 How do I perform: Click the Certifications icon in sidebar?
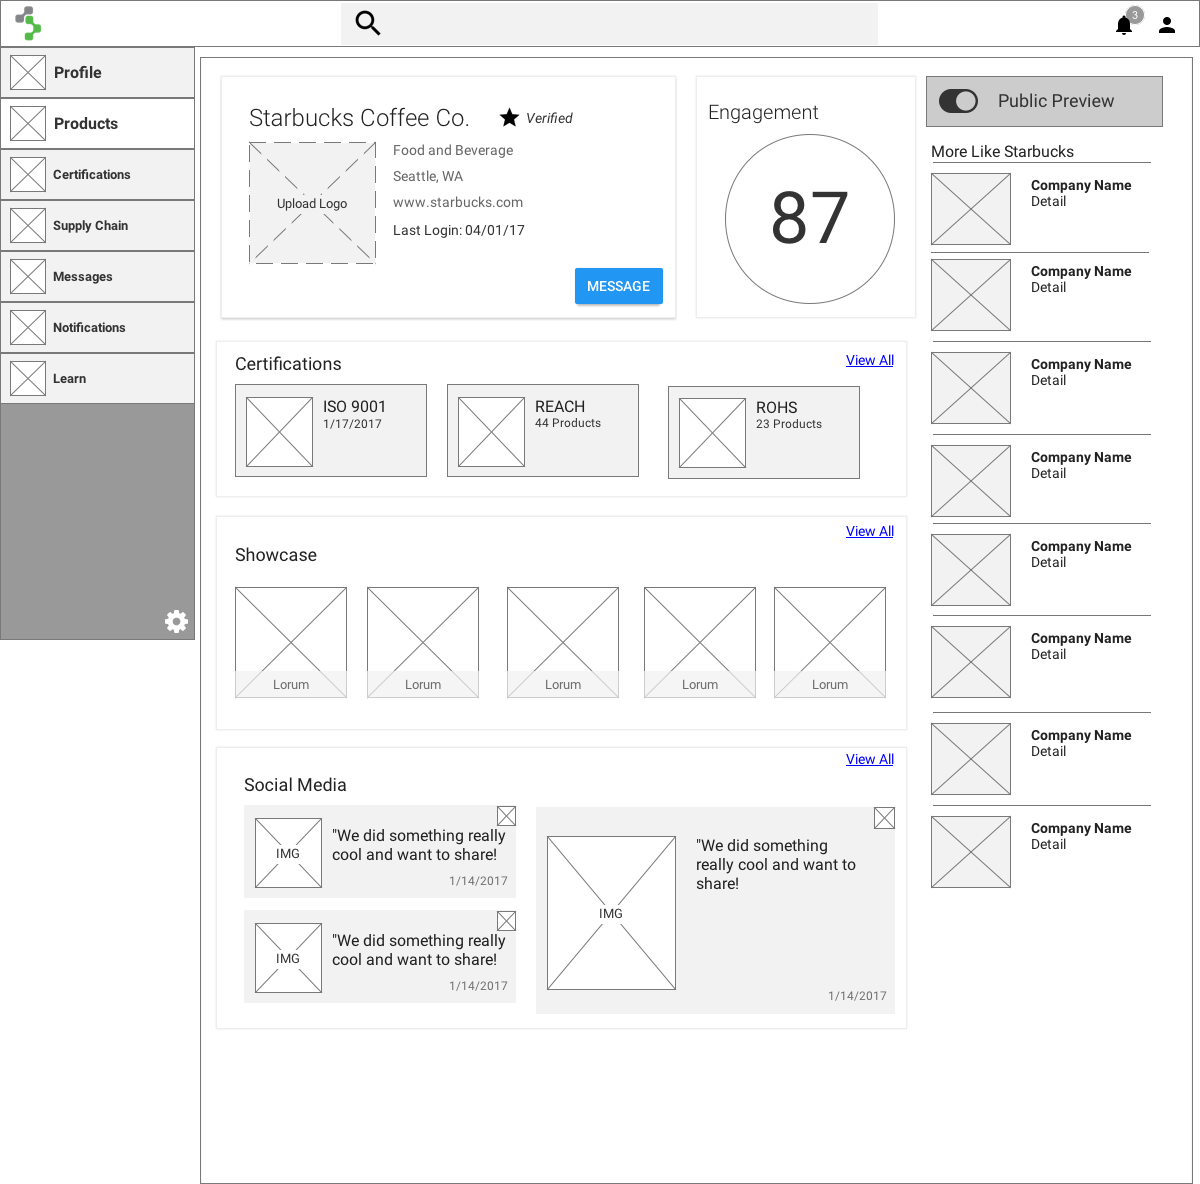[28, 174]
